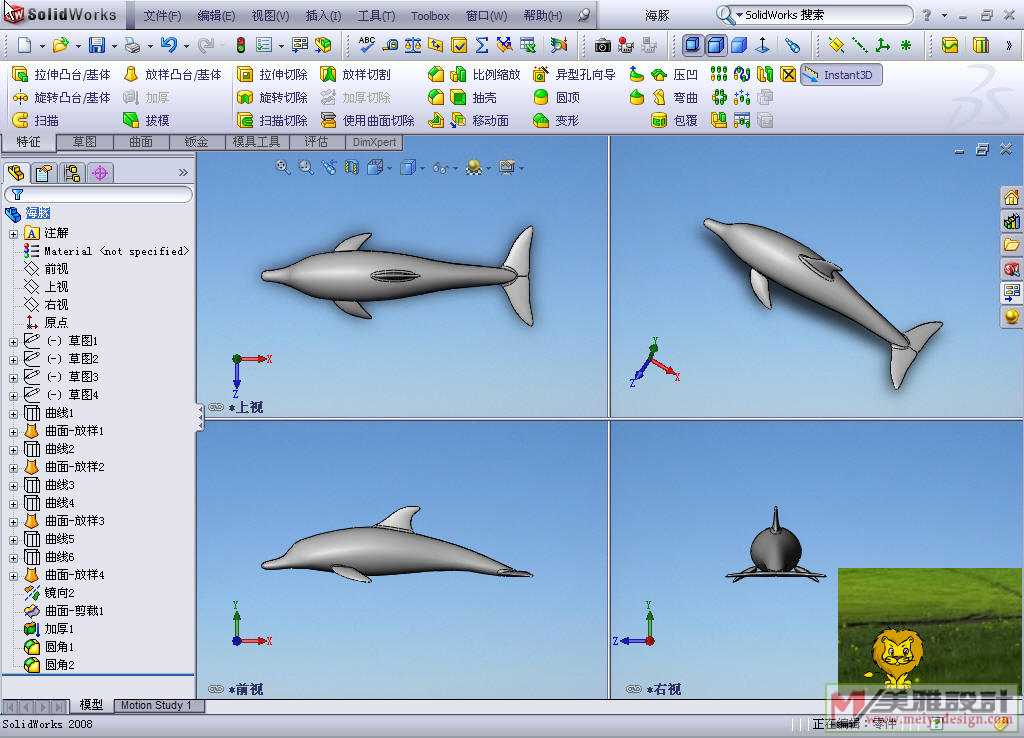1024x738 pixels.
Task: Select the 圆顶 dome tool
Action: (x=556, y=97)
